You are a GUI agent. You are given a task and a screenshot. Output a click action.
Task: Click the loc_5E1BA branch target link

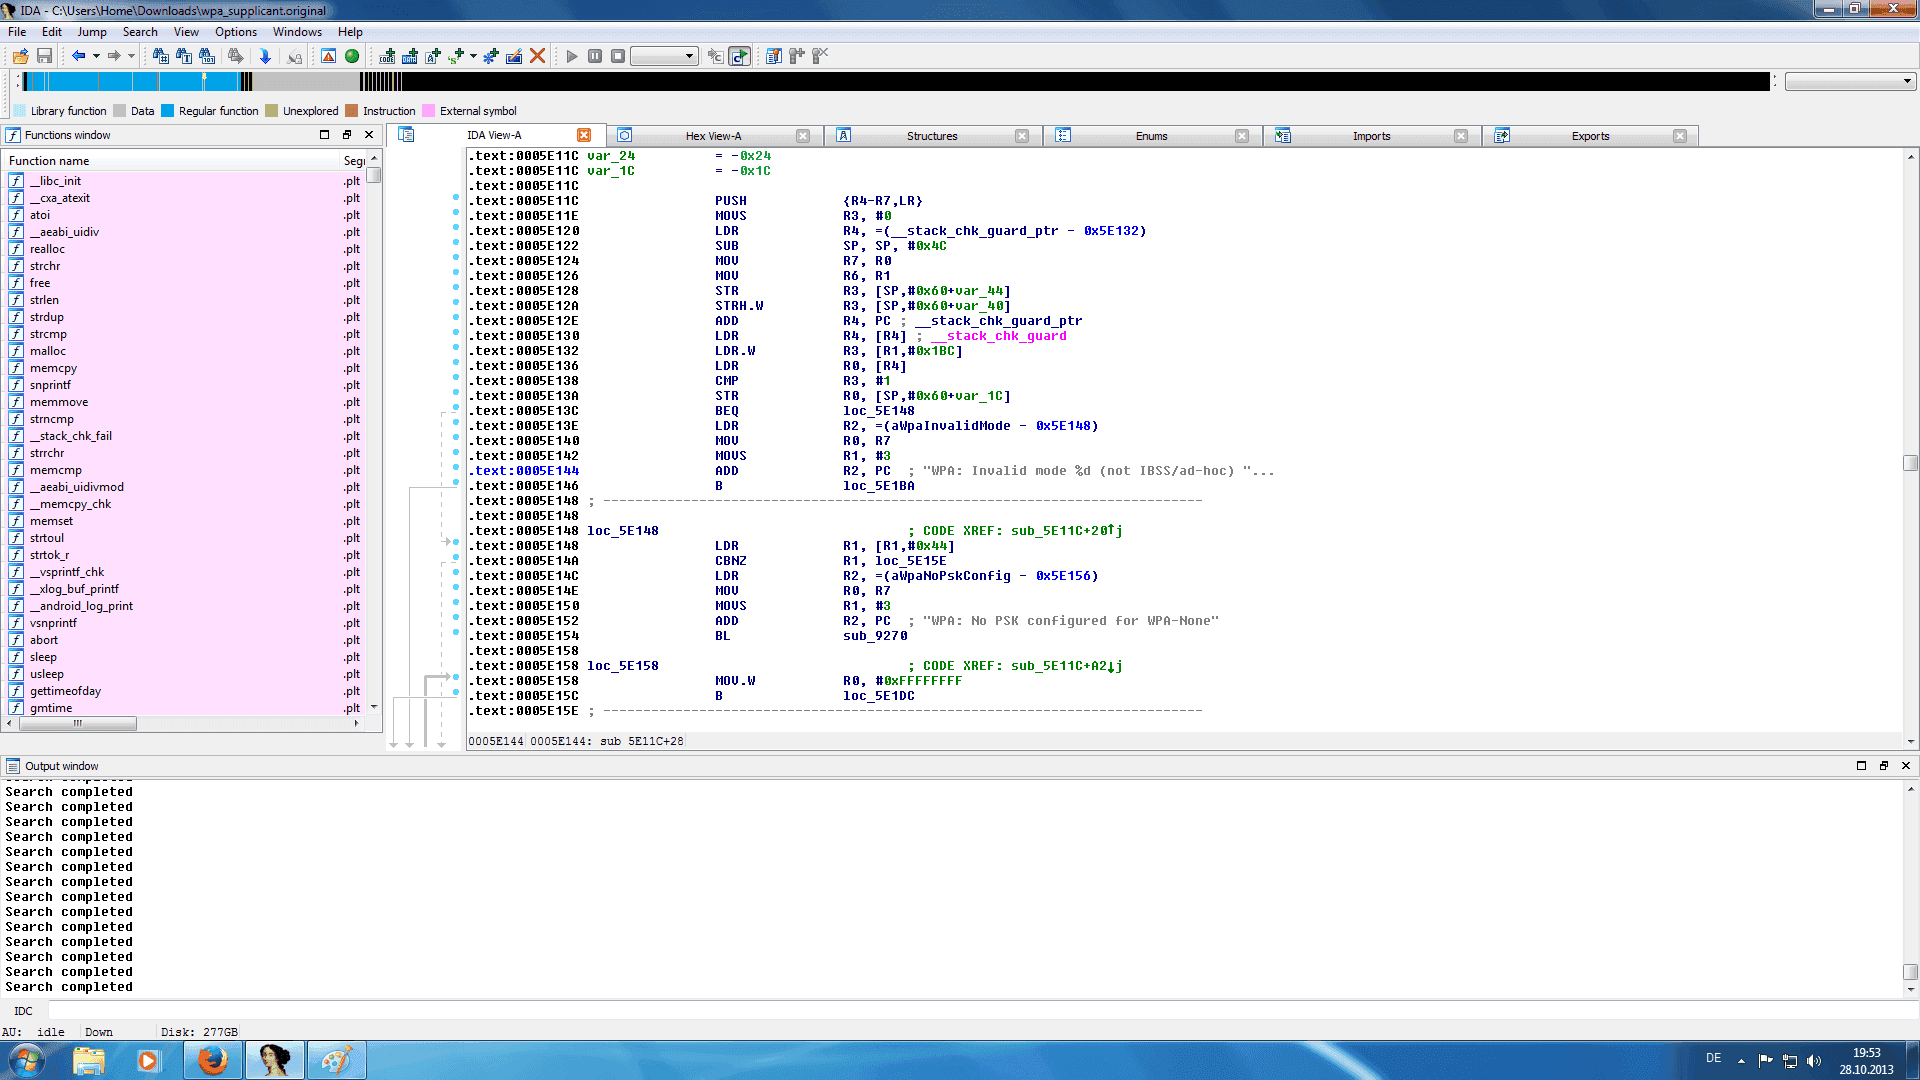[x=878, y=486]
